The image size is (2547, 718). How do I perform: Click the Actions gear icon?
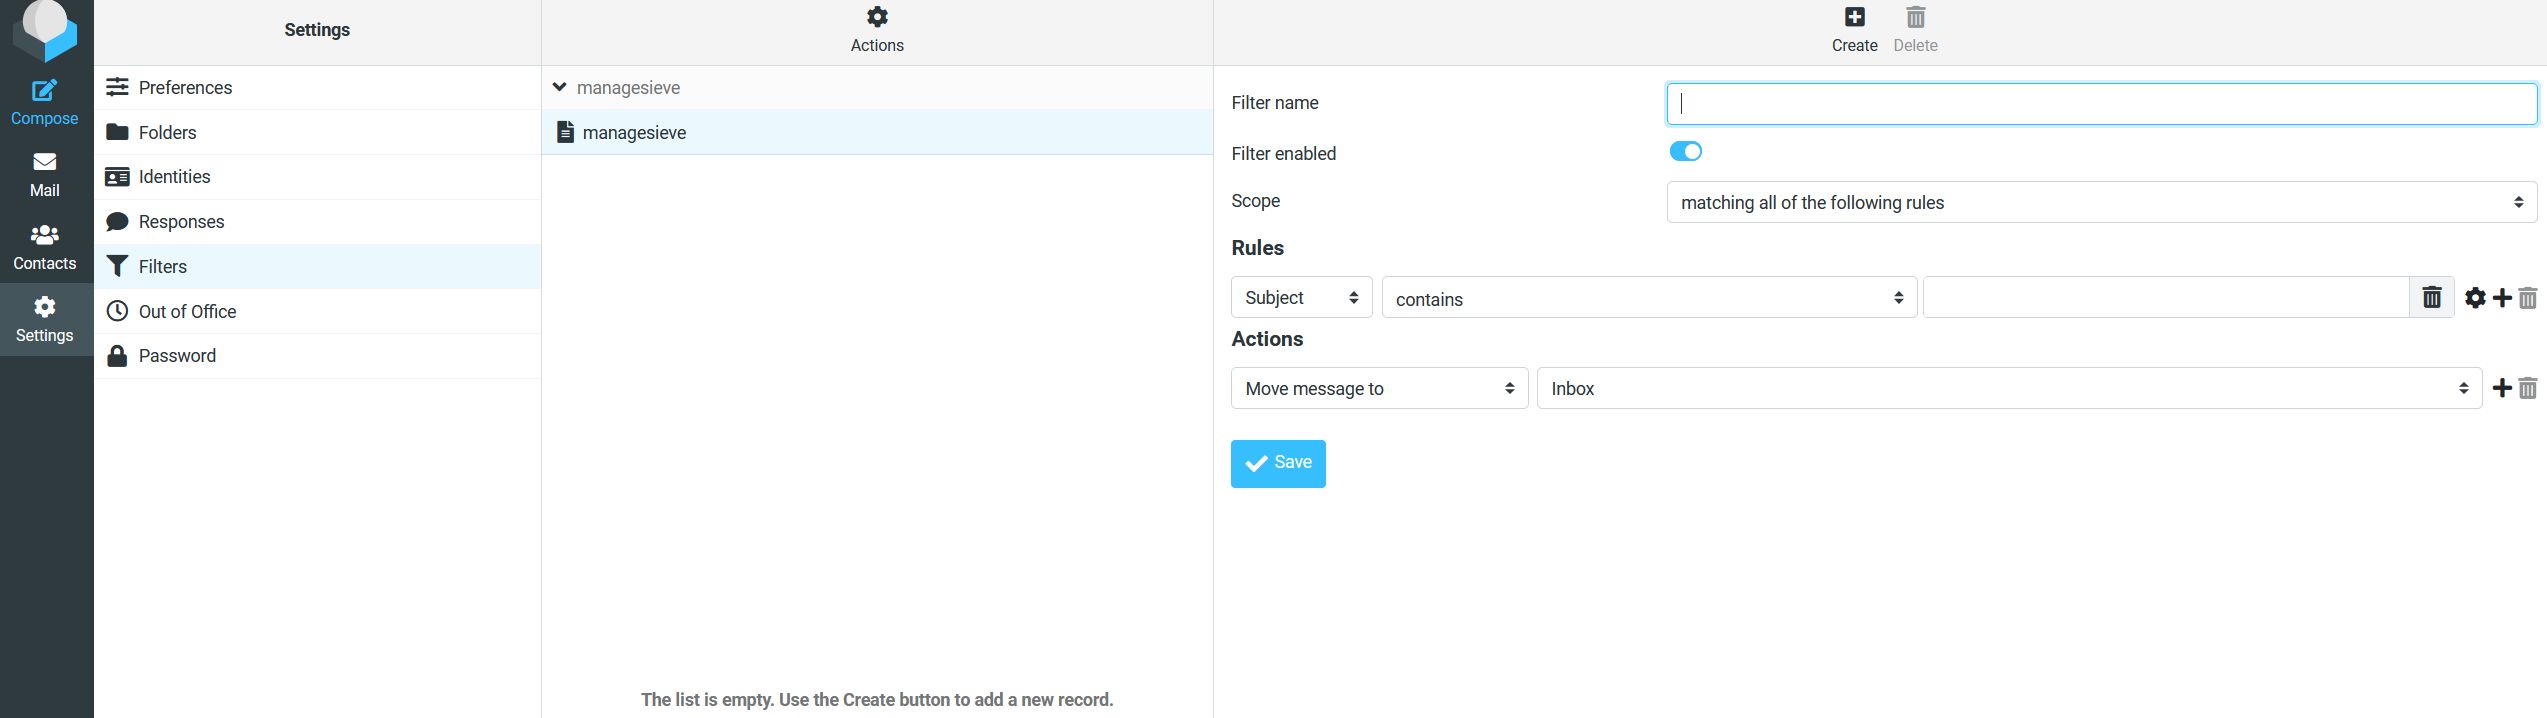(x=876, y=18)
